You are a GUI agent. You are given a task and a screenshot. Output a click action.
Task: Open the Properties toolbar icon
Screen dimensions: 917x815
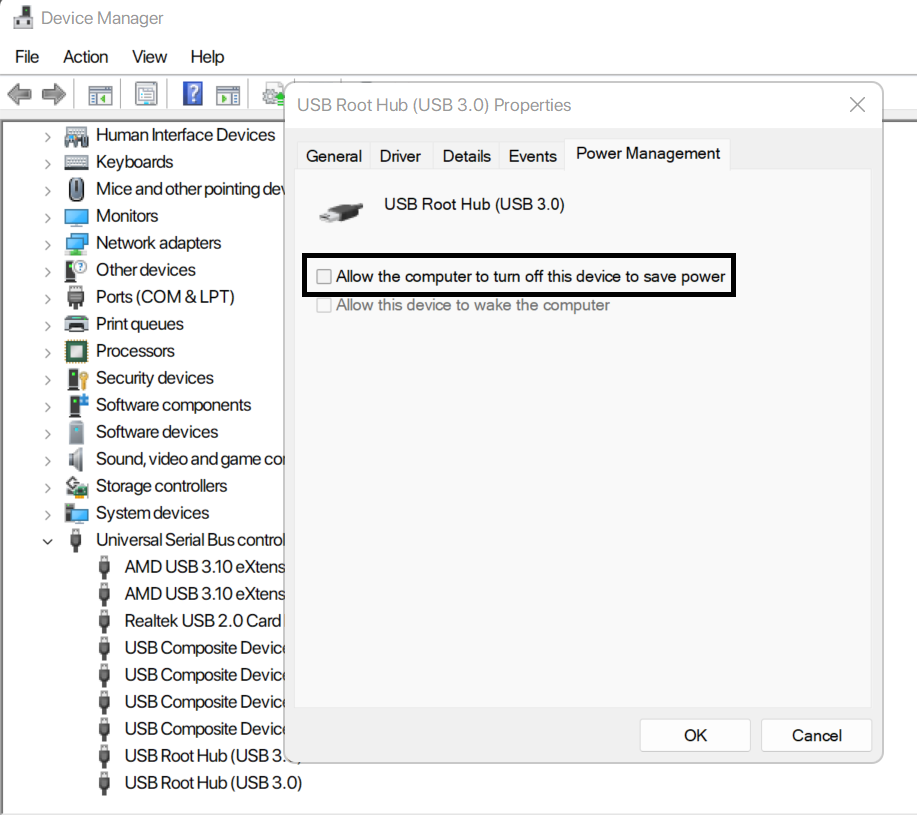[145, 93]
